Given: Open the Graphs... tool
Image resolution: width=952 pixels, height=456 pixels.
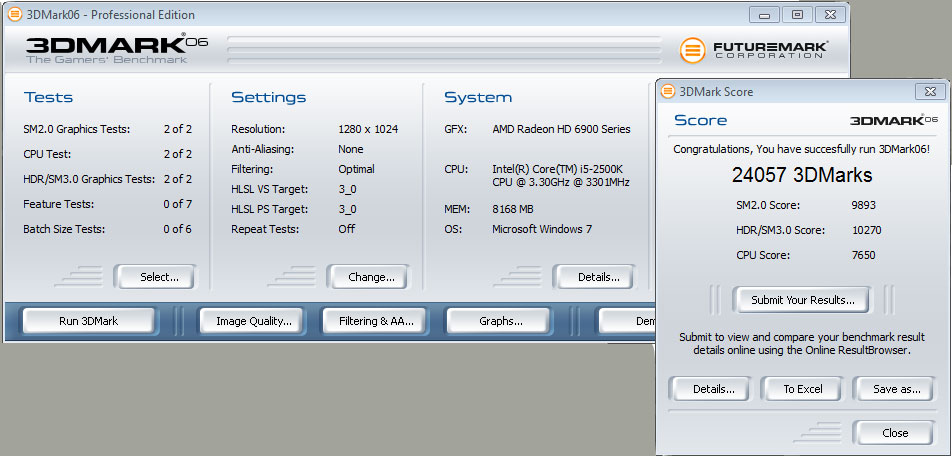Looking at the screenshot, I should click(500, 321).
